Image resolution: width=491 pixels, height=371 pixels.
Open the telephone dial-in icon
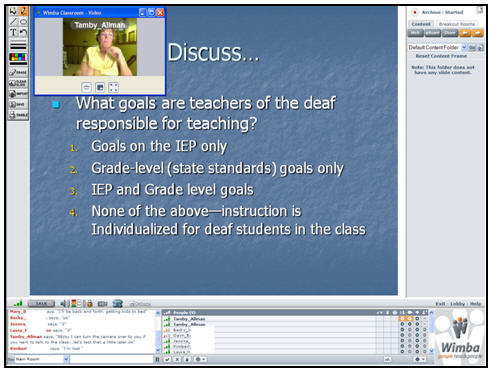click(x=117, y=303)
